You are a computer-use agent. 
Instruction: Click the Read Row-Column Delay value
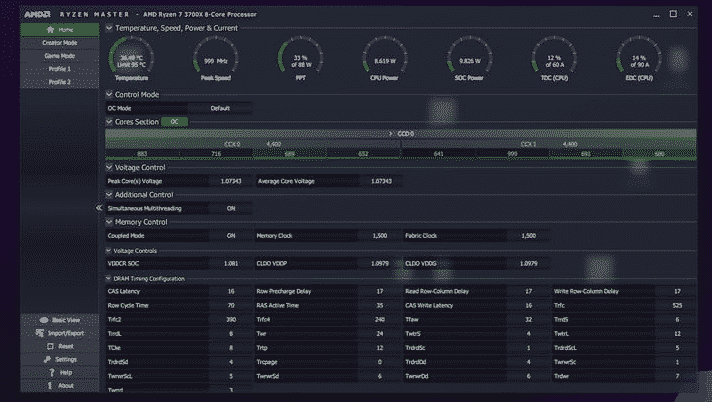pyautogui.click(x=529, y=291)
